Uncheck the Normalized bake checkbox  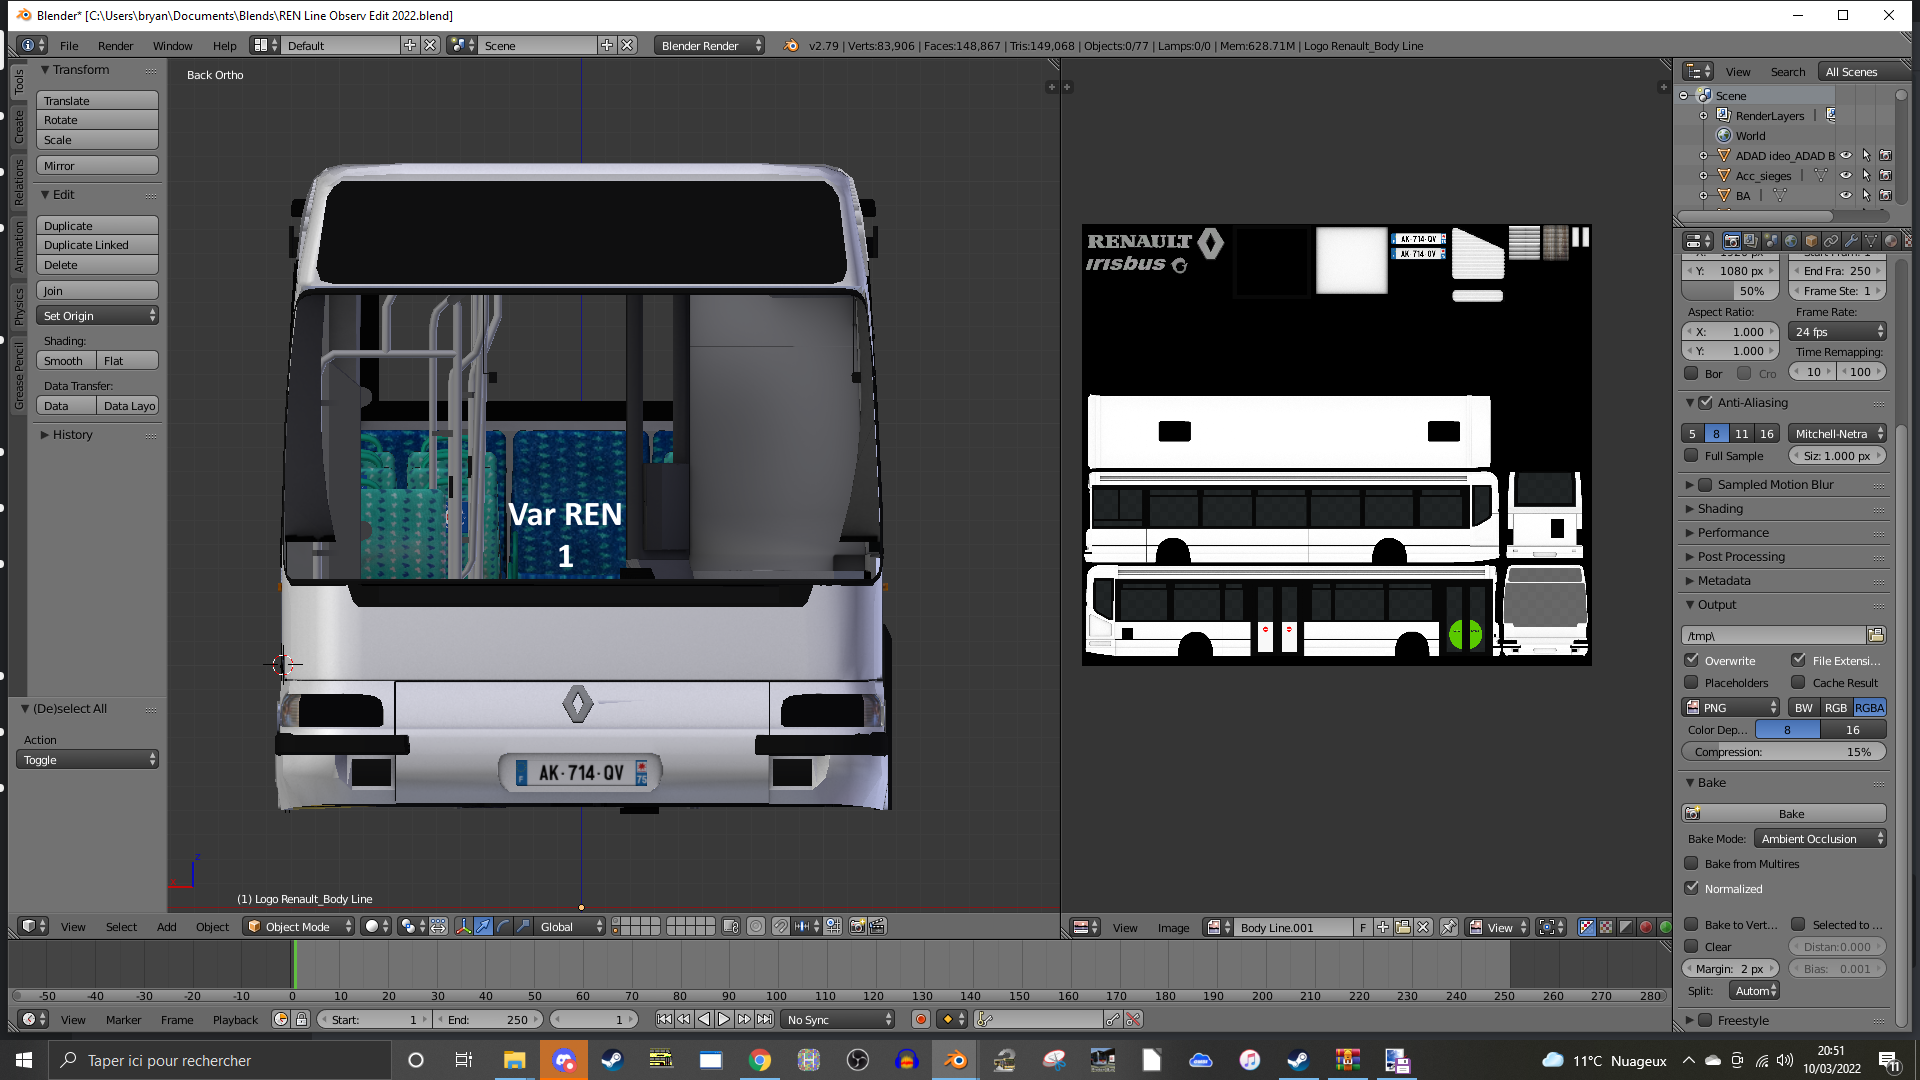click(1692, 888)
